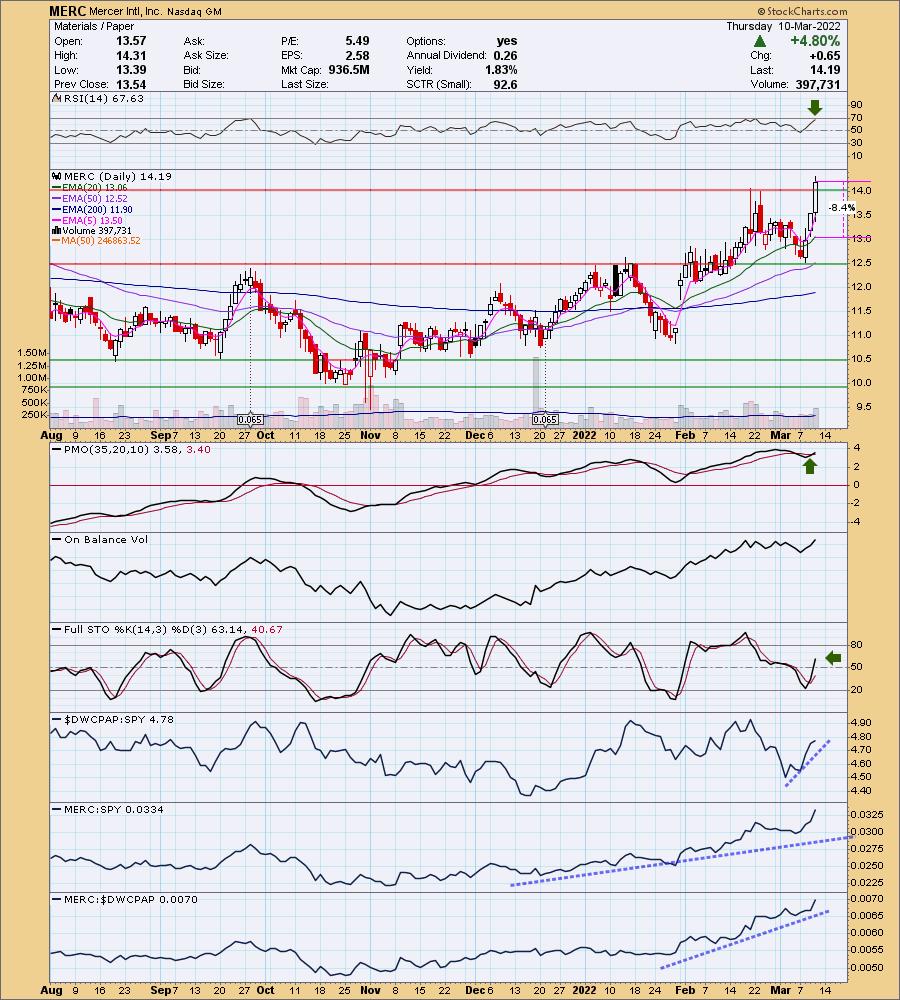Click the date 'Thursday 10-Mar-2022'
This screenshot has width=900, height=1000.
click(783, 26)
